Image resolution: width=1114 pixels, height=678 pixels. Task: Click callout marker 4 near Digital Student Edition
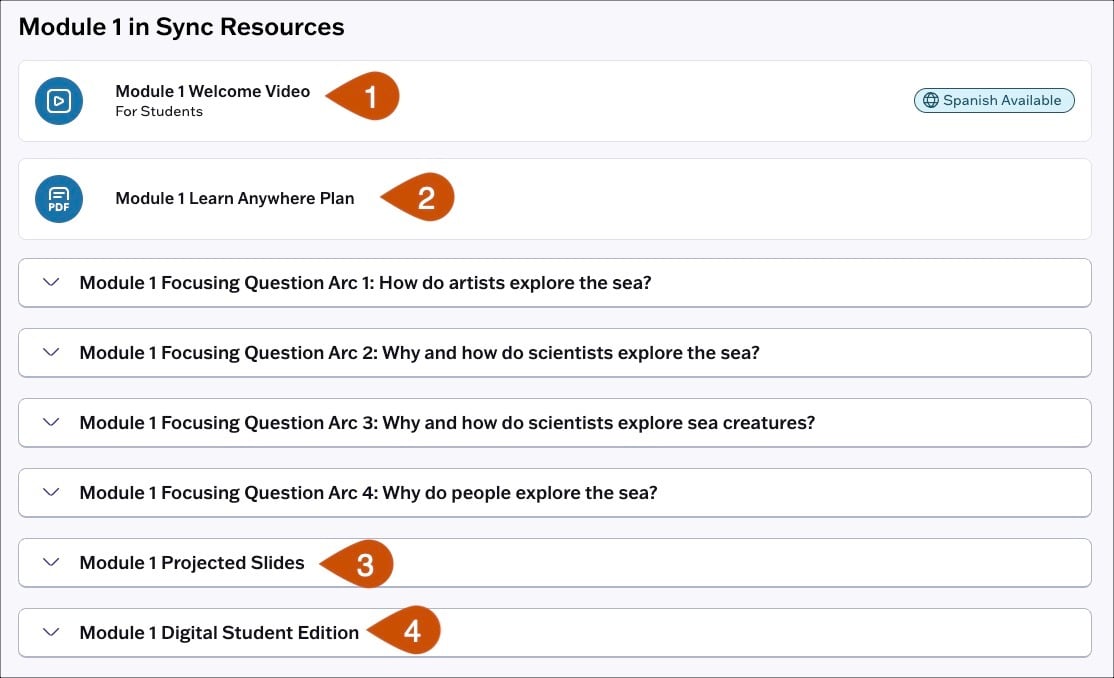[414, 631]
